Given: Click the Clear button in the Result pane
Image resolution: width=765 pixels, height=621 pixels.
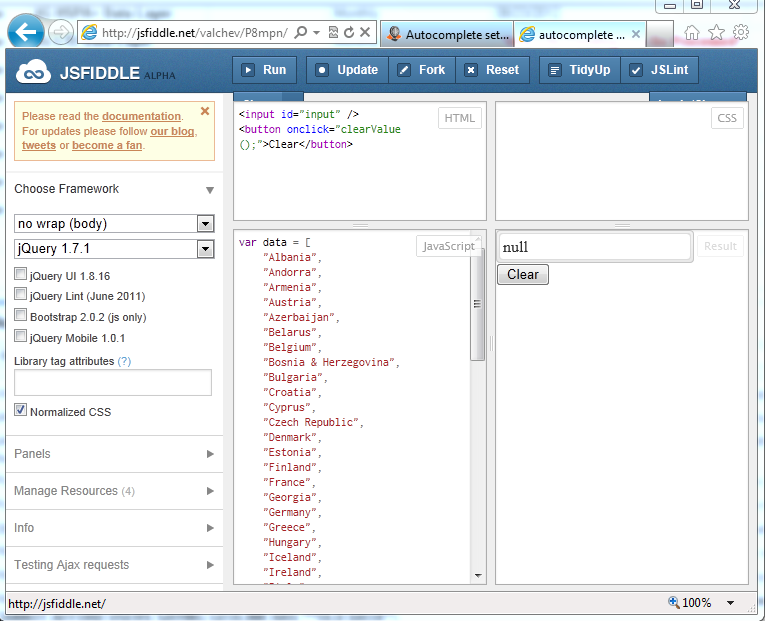Looking at the screenshot, I should point(523,274).
